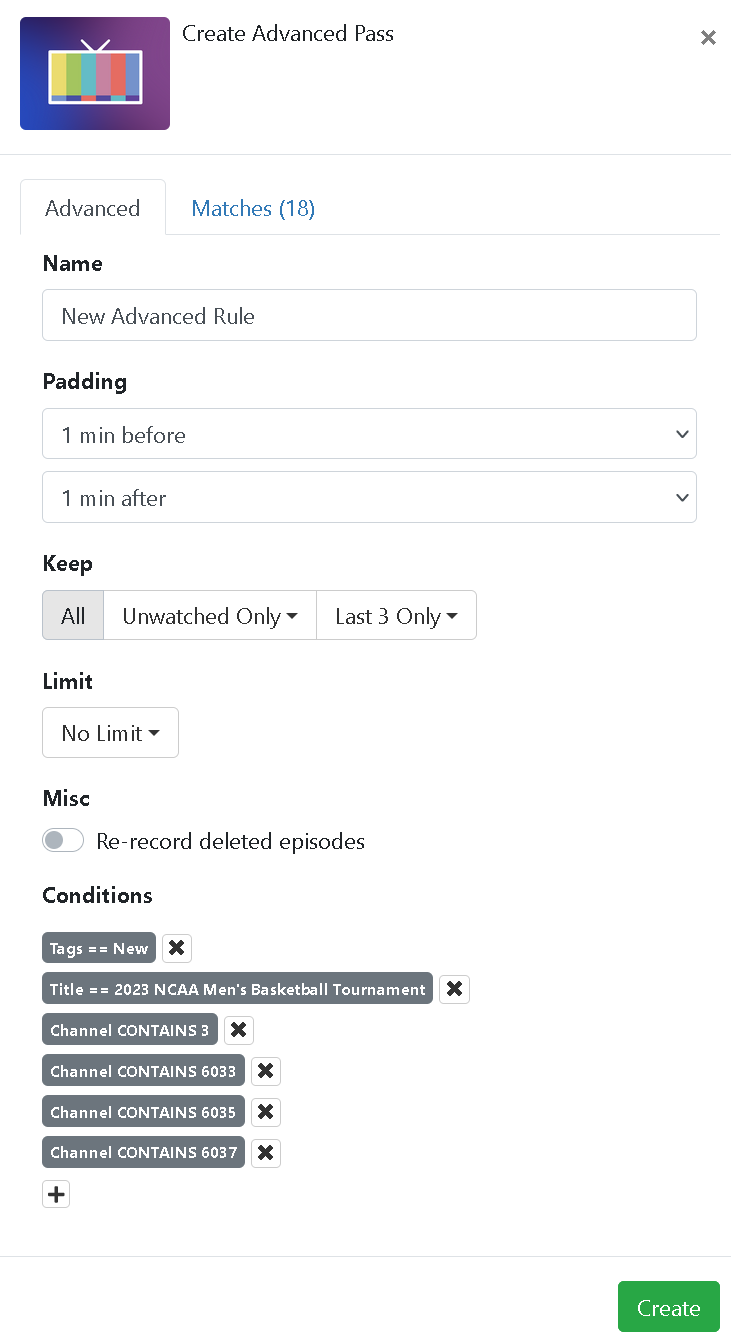Viewport: 731px width, 1342px height.
Task: Enable Re-record deleted episodes switch
Action: tap(63, 840)
